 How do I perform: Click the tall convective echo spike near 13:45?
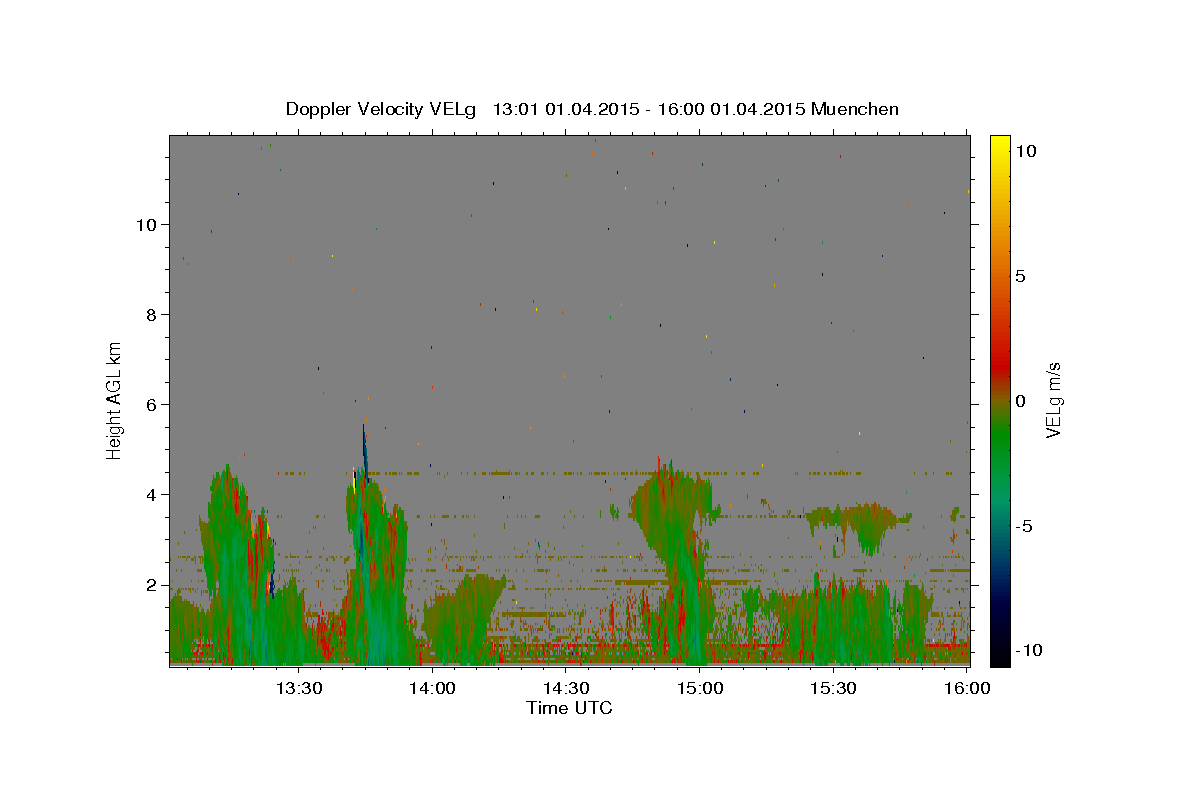pyautogui.click(x=365, y=455)
